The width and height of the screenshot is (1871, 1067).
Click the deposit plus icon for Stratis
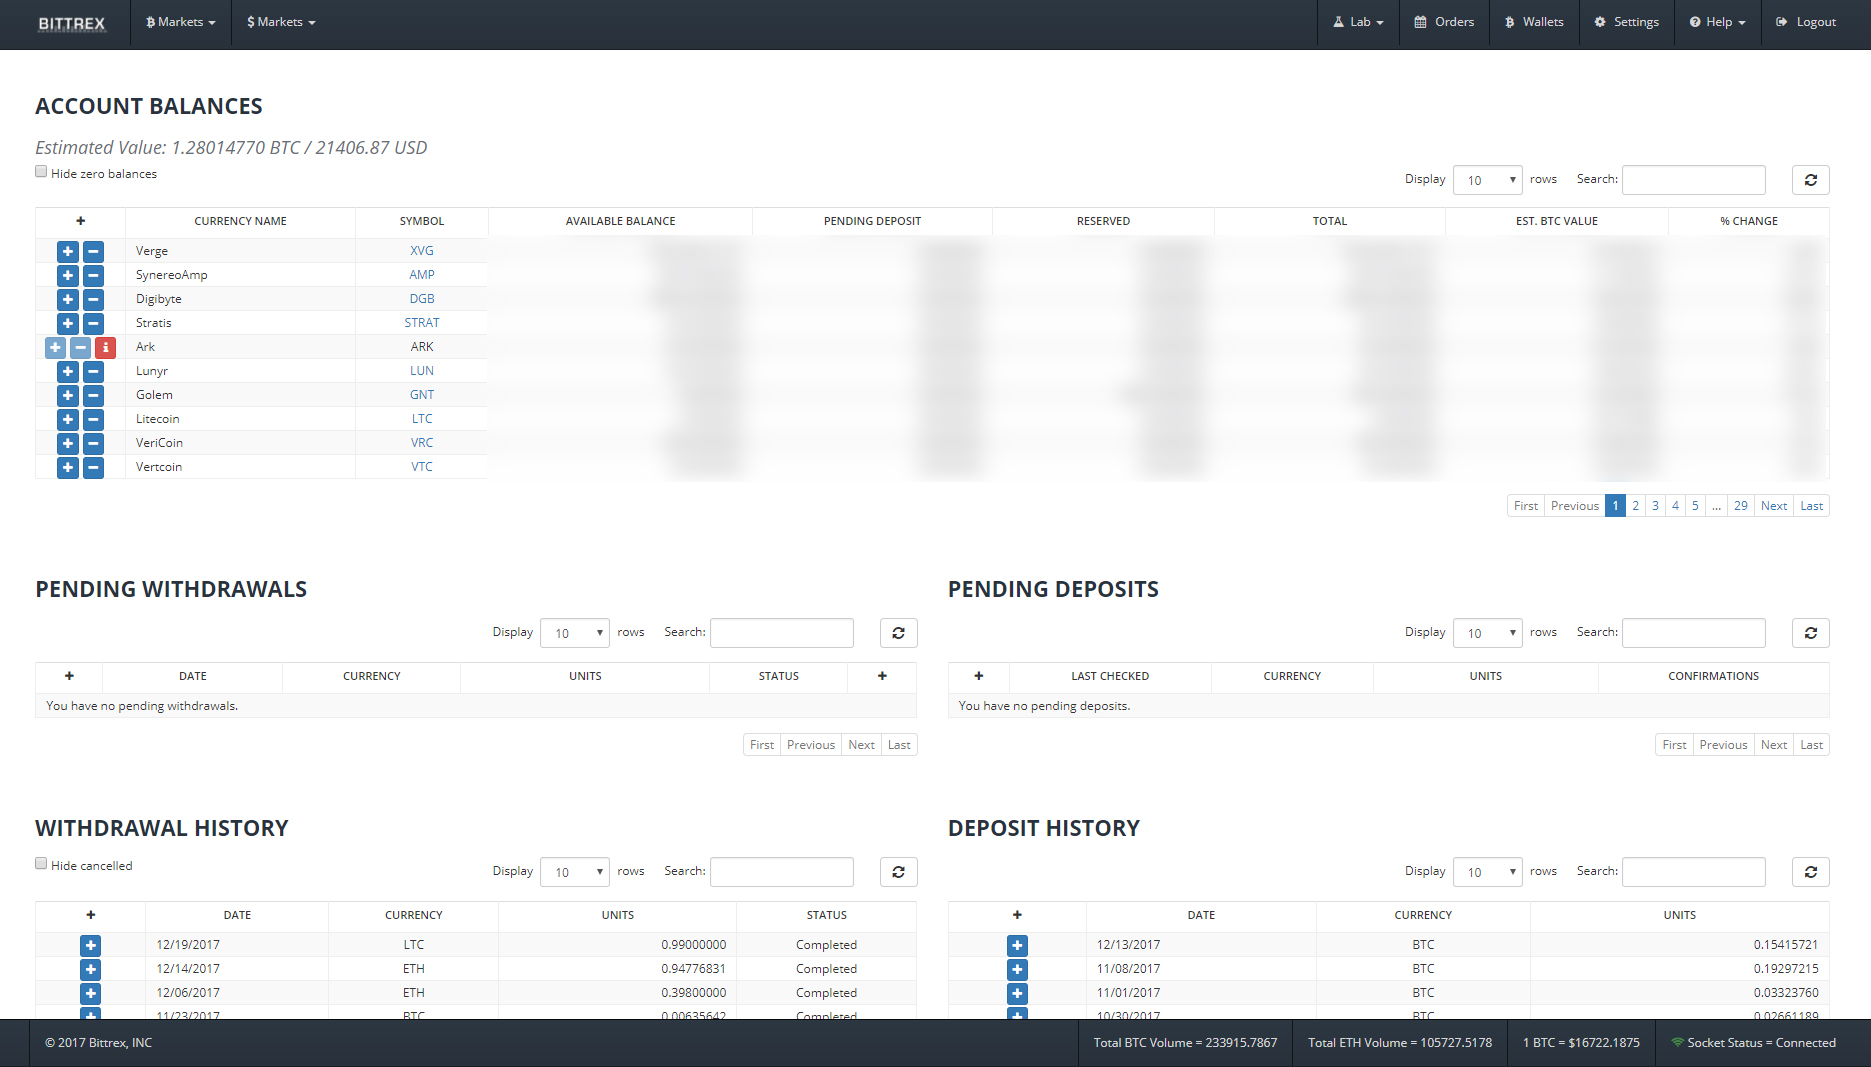point(68,324)
